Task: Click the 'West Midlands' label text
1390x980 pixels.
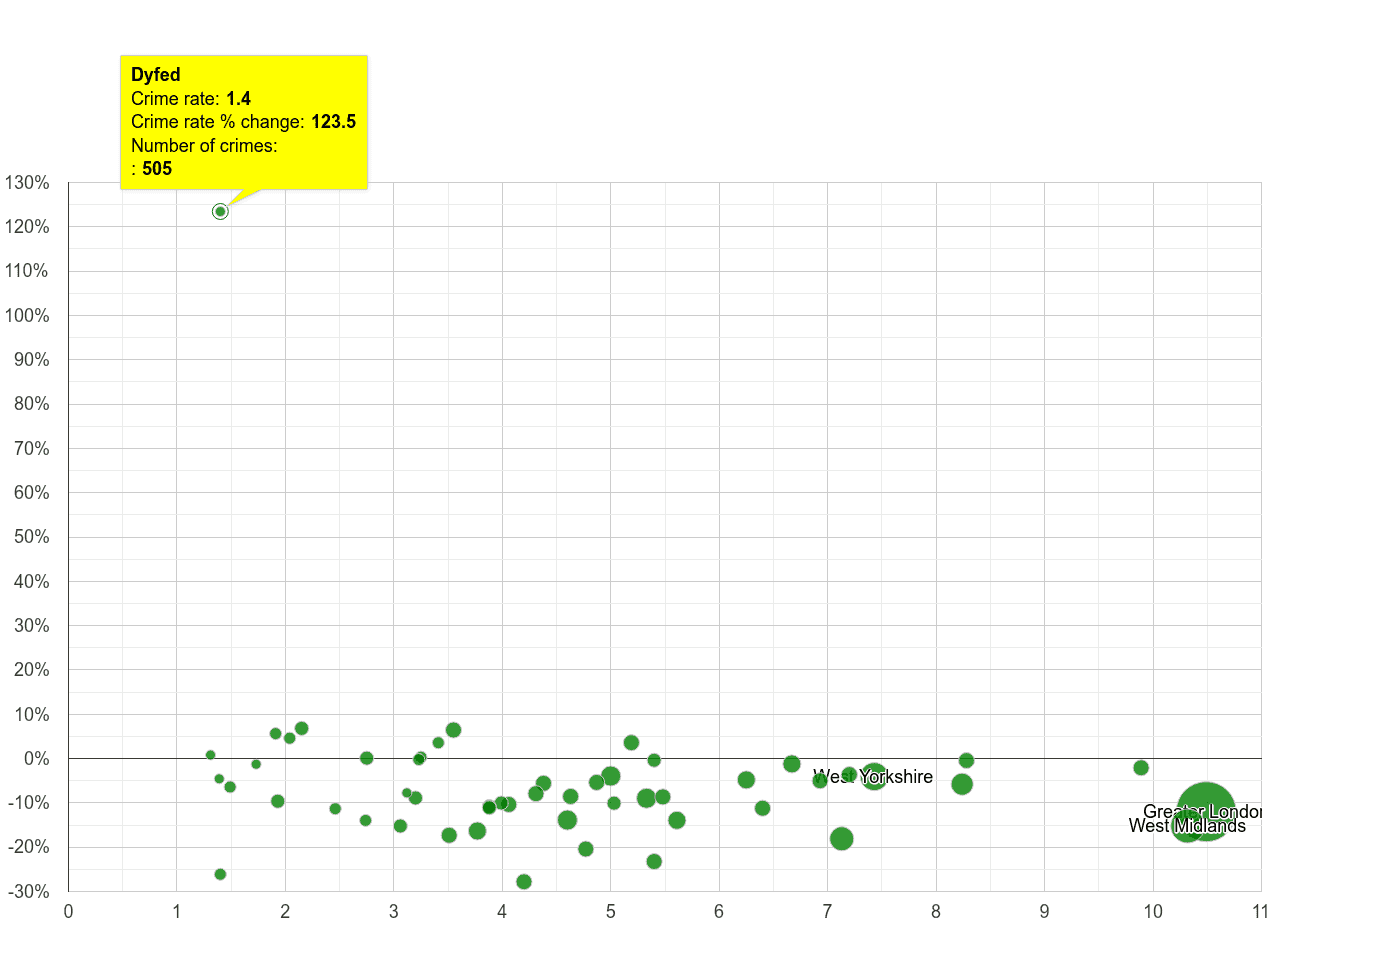Action: (1187, 825)
